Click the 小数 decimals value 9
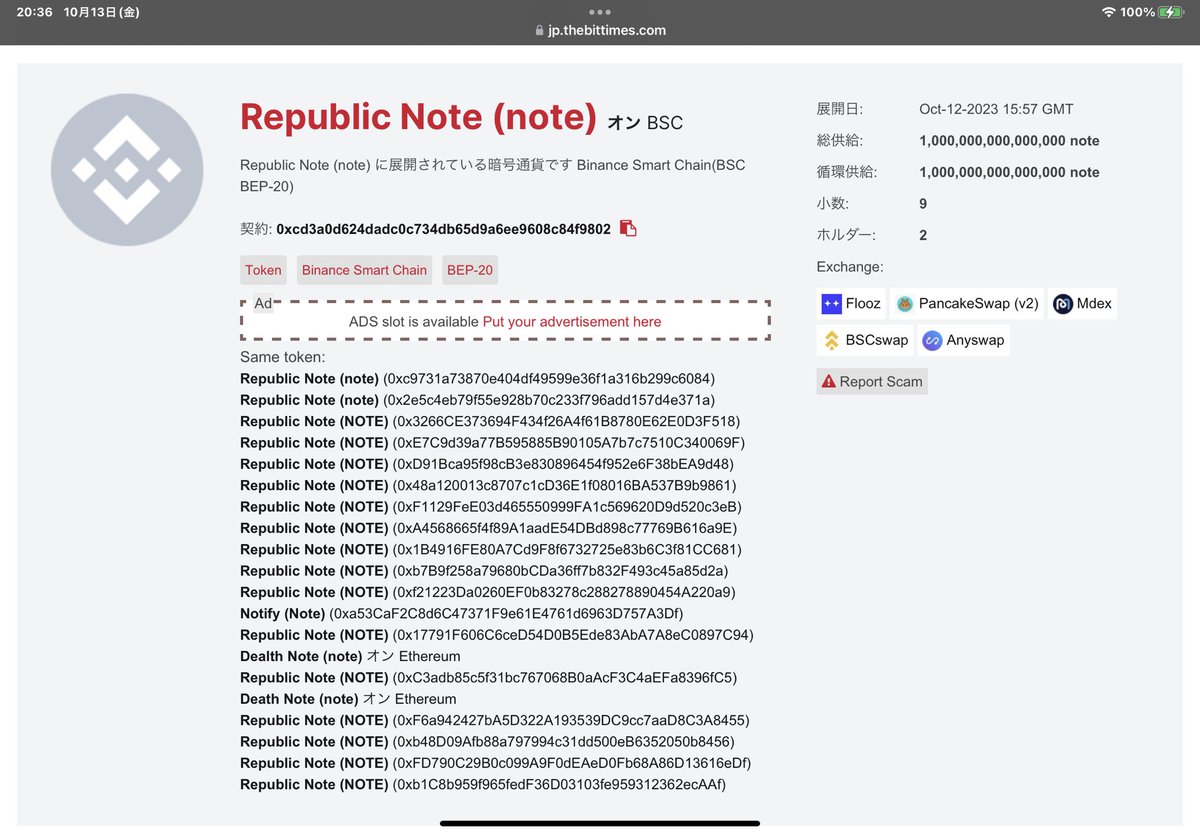1200x834 pixels. point(923,204)
